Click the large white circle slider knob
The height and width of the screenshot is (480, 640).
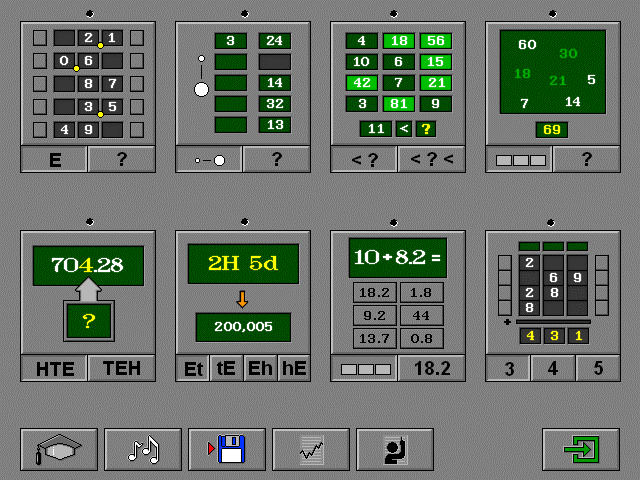[201, 89]
